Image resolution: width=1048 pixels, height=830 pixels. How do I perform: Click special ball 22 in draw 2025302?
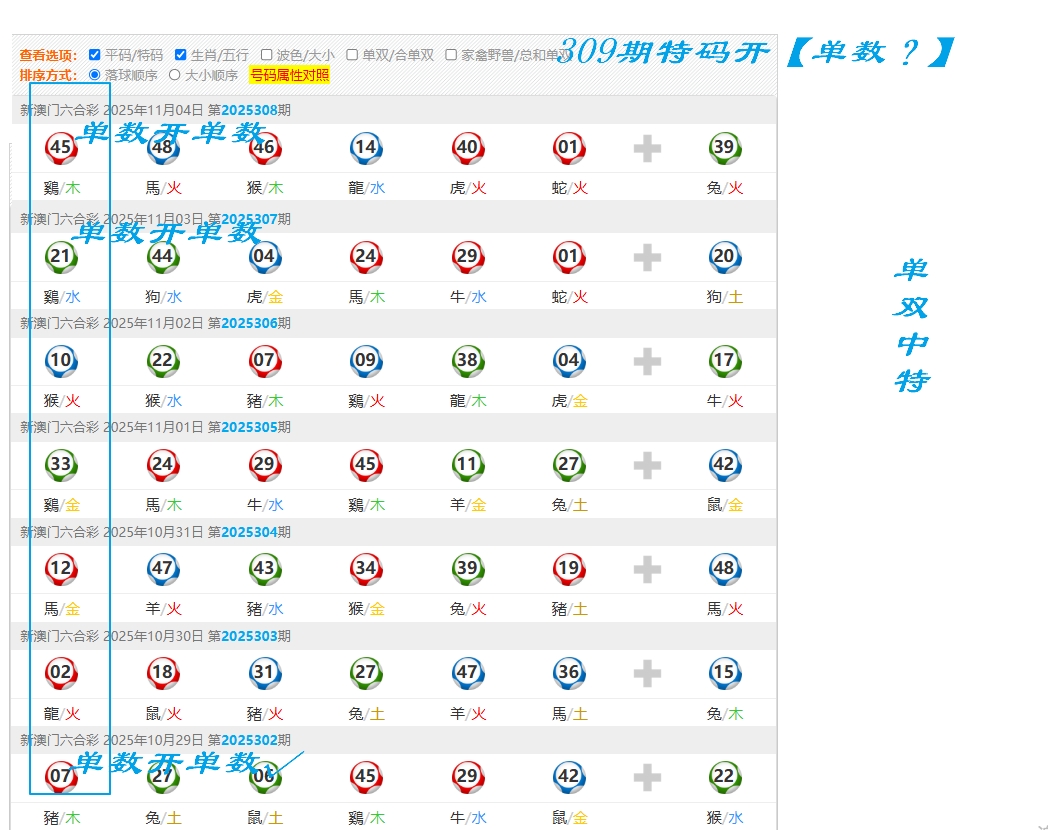724,777
